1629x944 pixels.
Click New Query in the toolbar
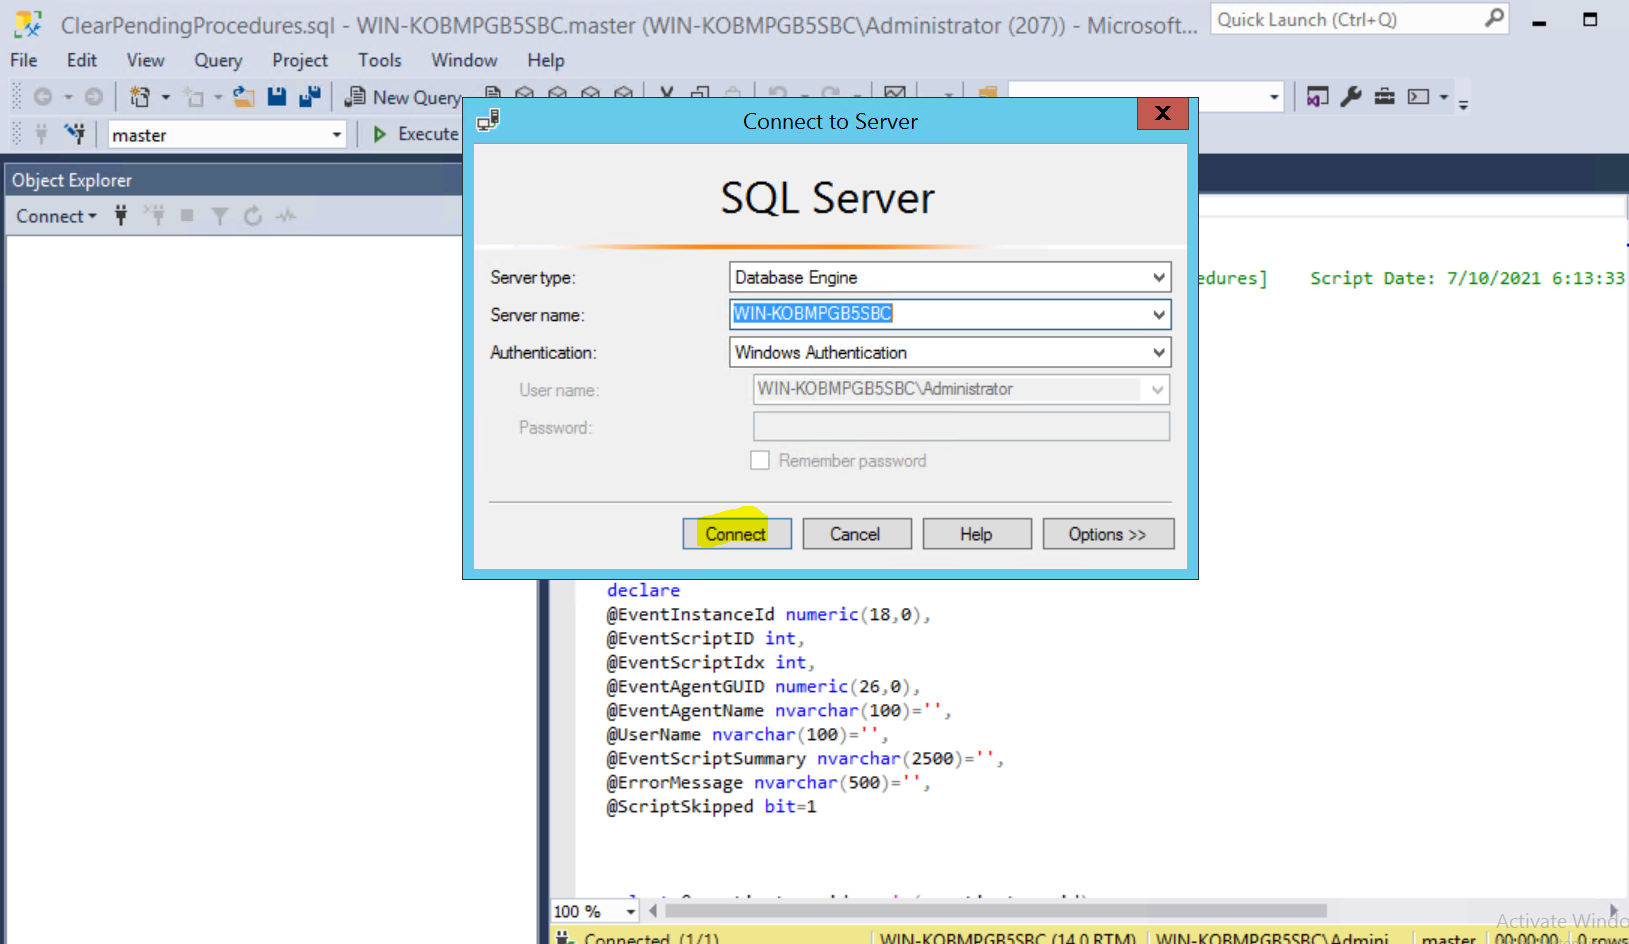pyautogui.click(x=403, y=97)
